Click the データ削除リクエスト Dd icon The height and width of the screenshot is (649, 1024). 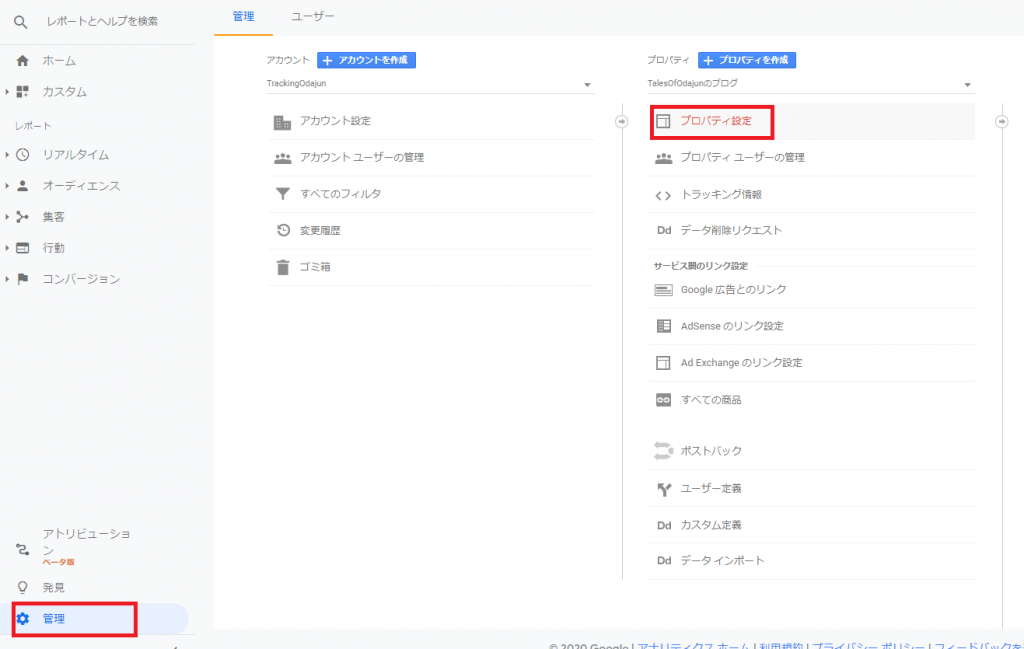[664, 230]
